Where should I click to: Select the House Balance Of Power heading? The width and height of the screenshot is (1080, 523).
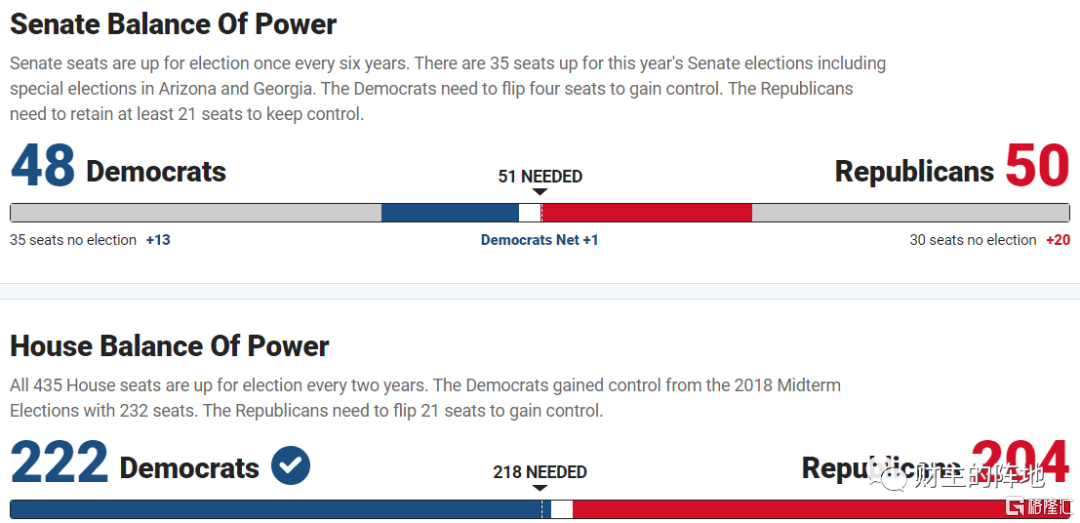tap(169, 346)
